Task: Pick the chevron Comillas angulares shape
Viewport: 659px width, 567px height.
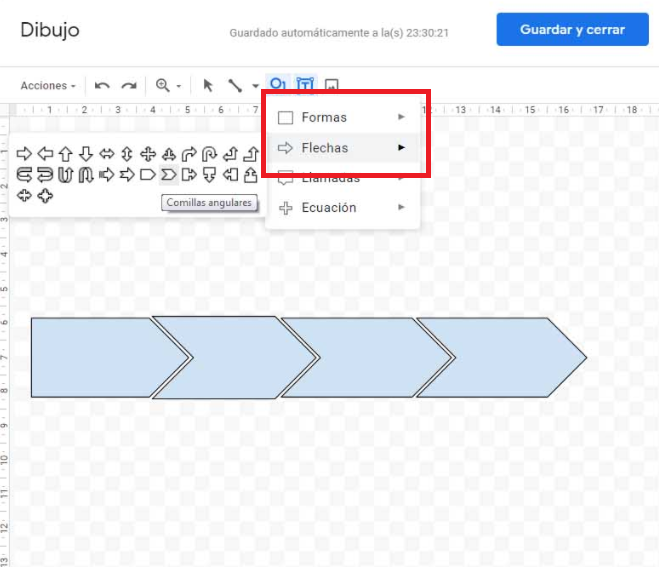Action: 169,174
